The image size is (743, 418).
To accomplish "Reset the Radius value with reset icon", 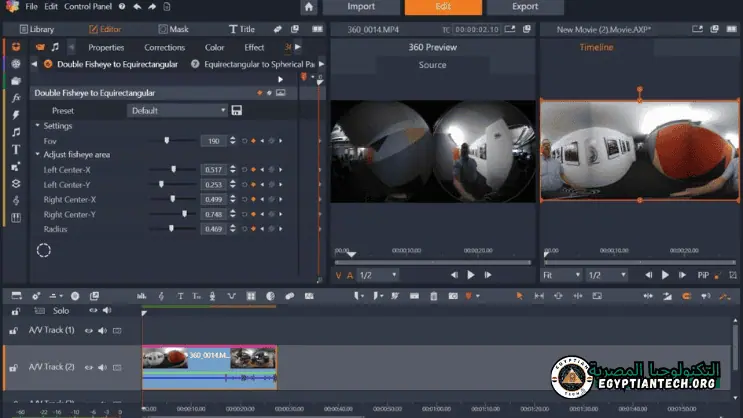I will pos(245,229).
